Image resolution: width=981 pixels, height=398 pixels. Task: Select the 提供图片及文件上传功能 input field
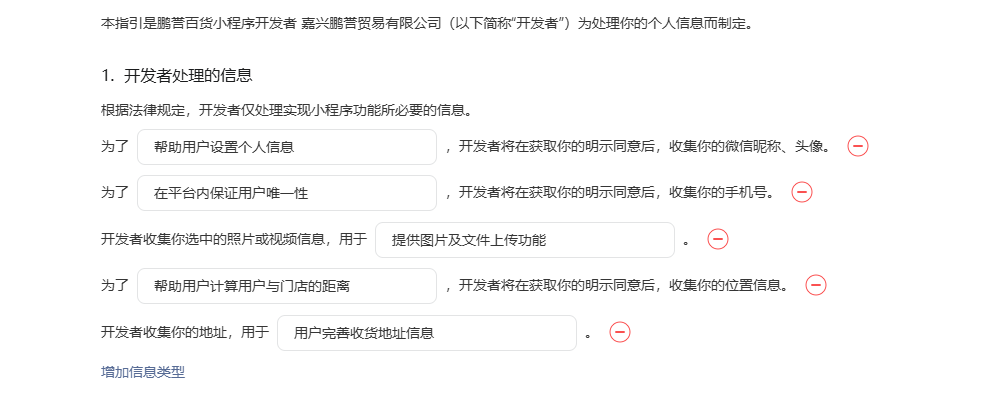tap(525, 240)
